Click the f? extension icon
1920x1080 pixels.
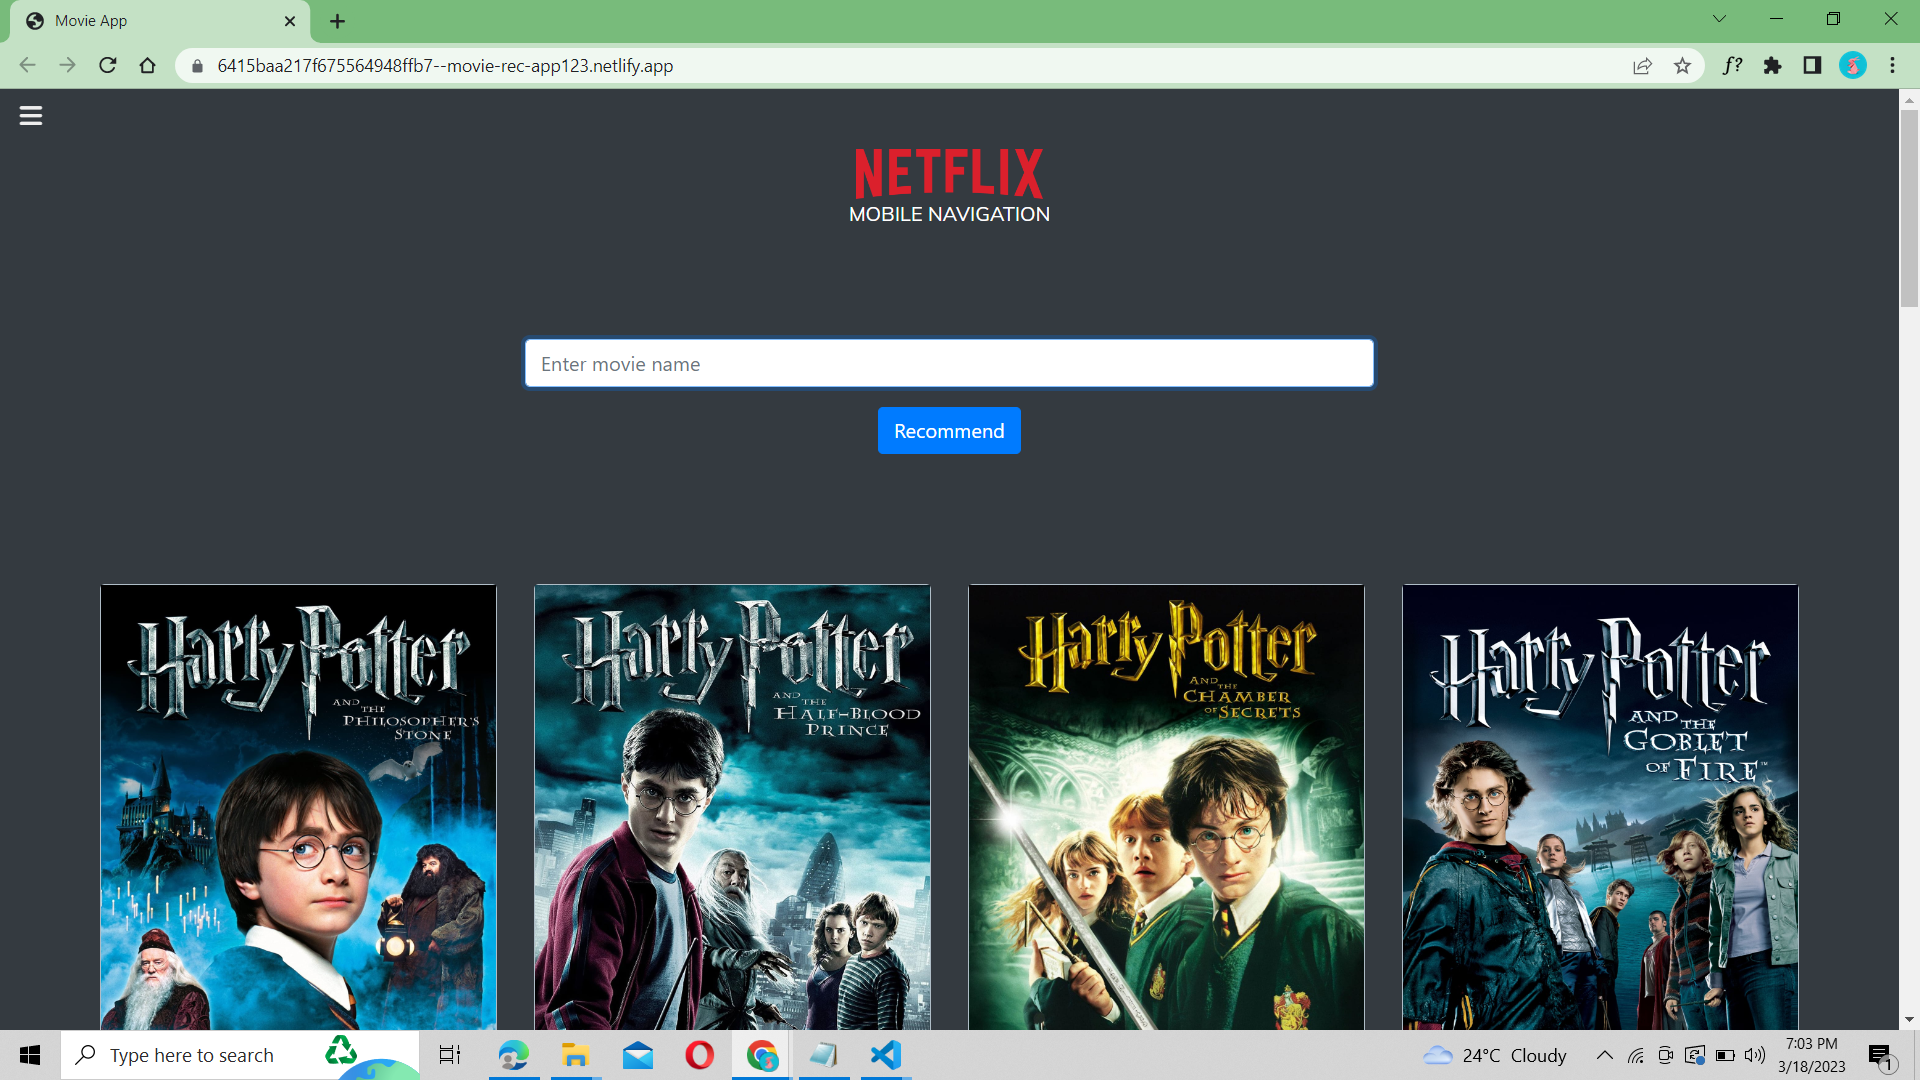click(x=1732, y=65)
